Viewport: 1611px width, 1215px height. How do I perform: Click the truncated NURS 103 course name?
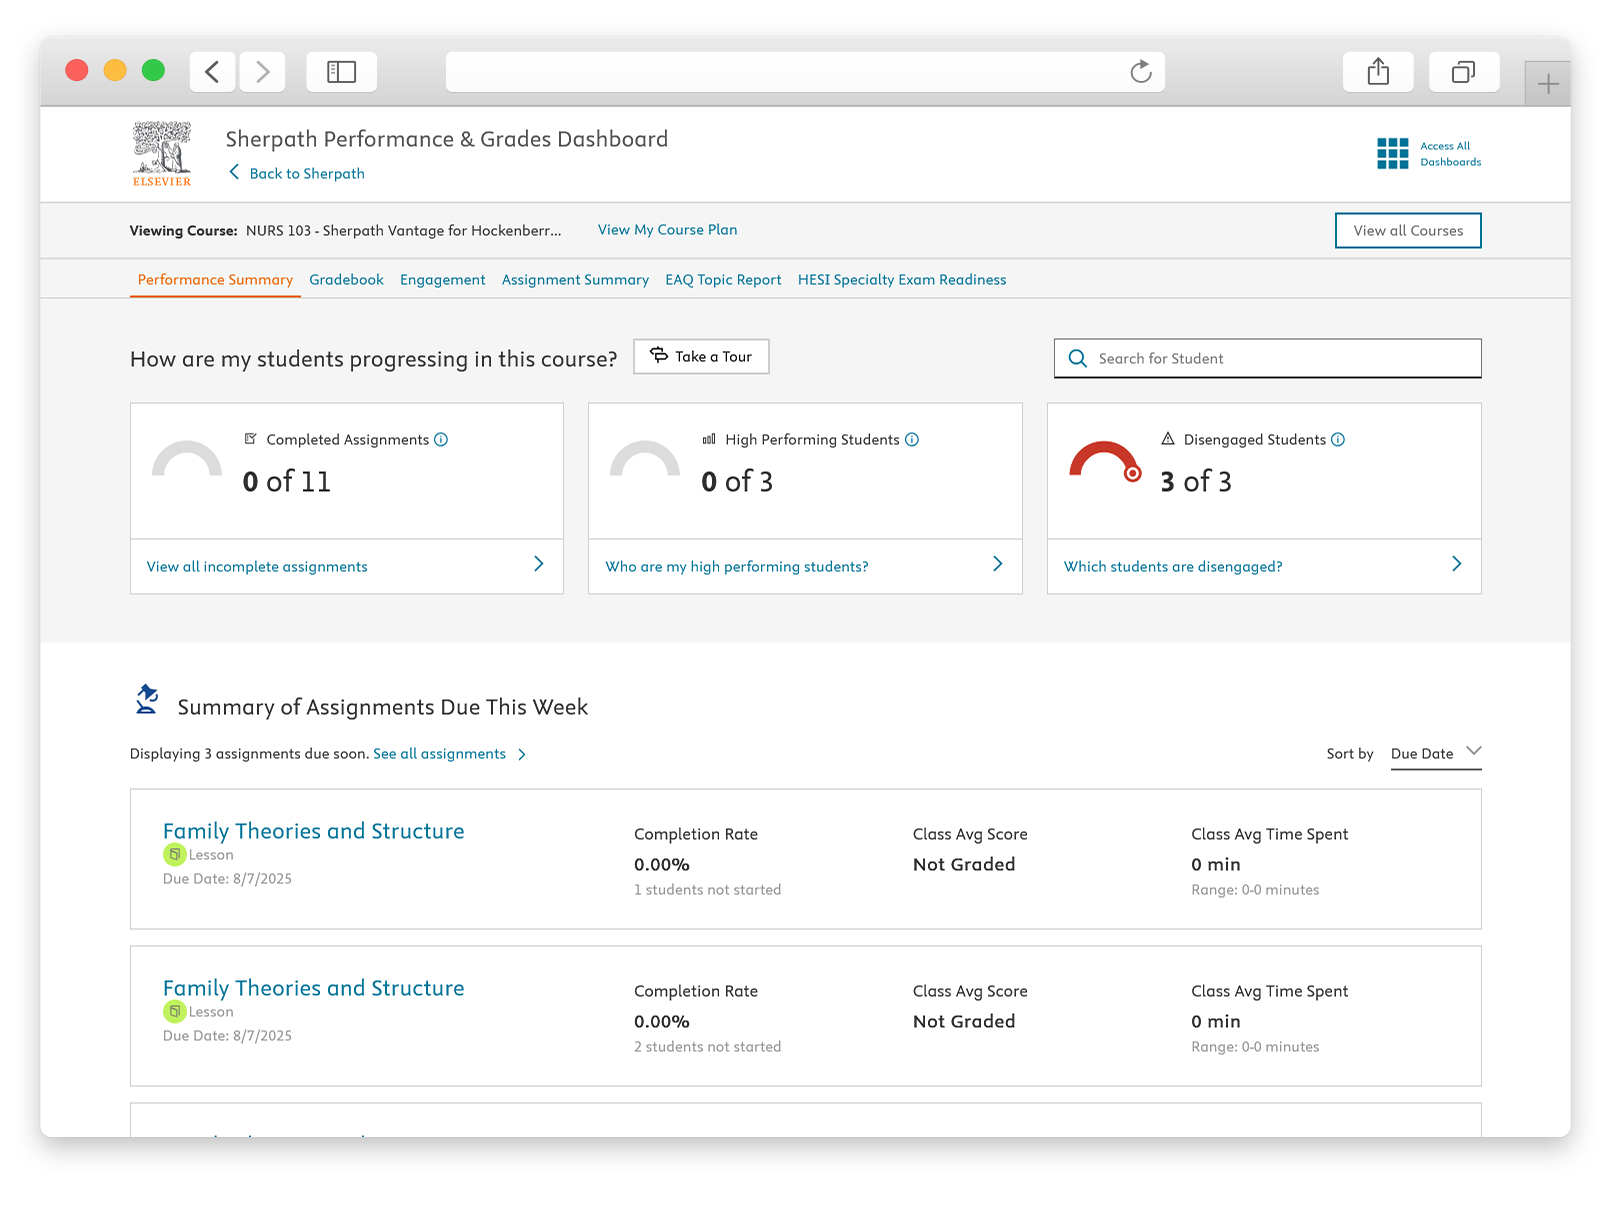[404, 231]
